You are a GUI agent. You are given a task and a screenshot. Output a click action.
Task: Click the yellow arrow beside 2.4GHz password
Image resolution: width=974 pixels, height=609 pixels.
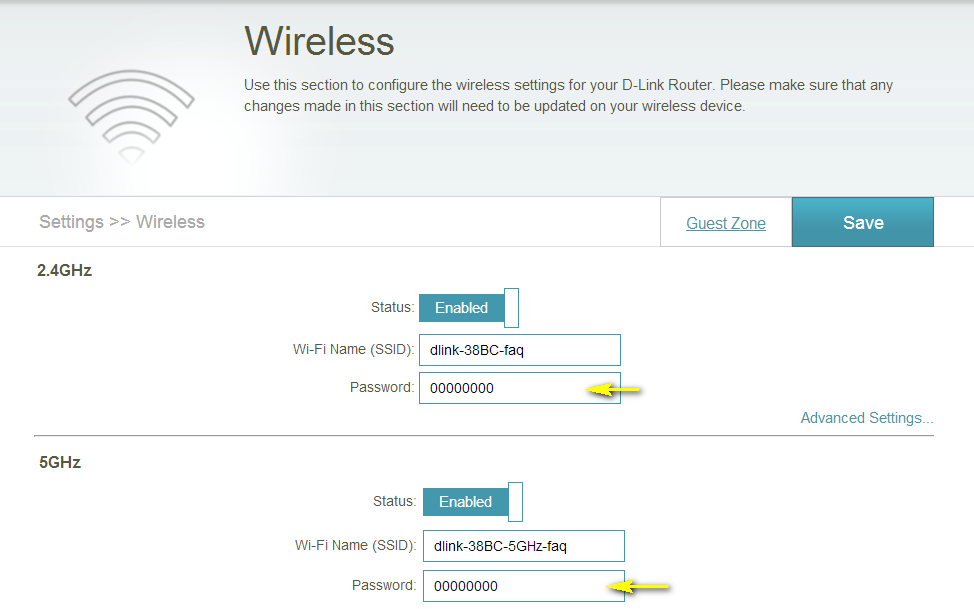613,390
